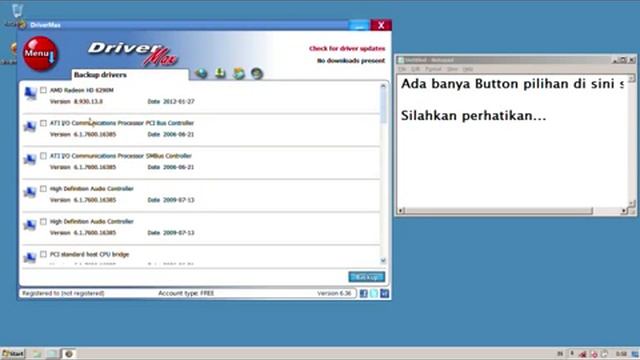Viewport: 640px width, 360px height.
Task: Click the blue globe toolbar icon in DriverMax
Action: (201, 73)
